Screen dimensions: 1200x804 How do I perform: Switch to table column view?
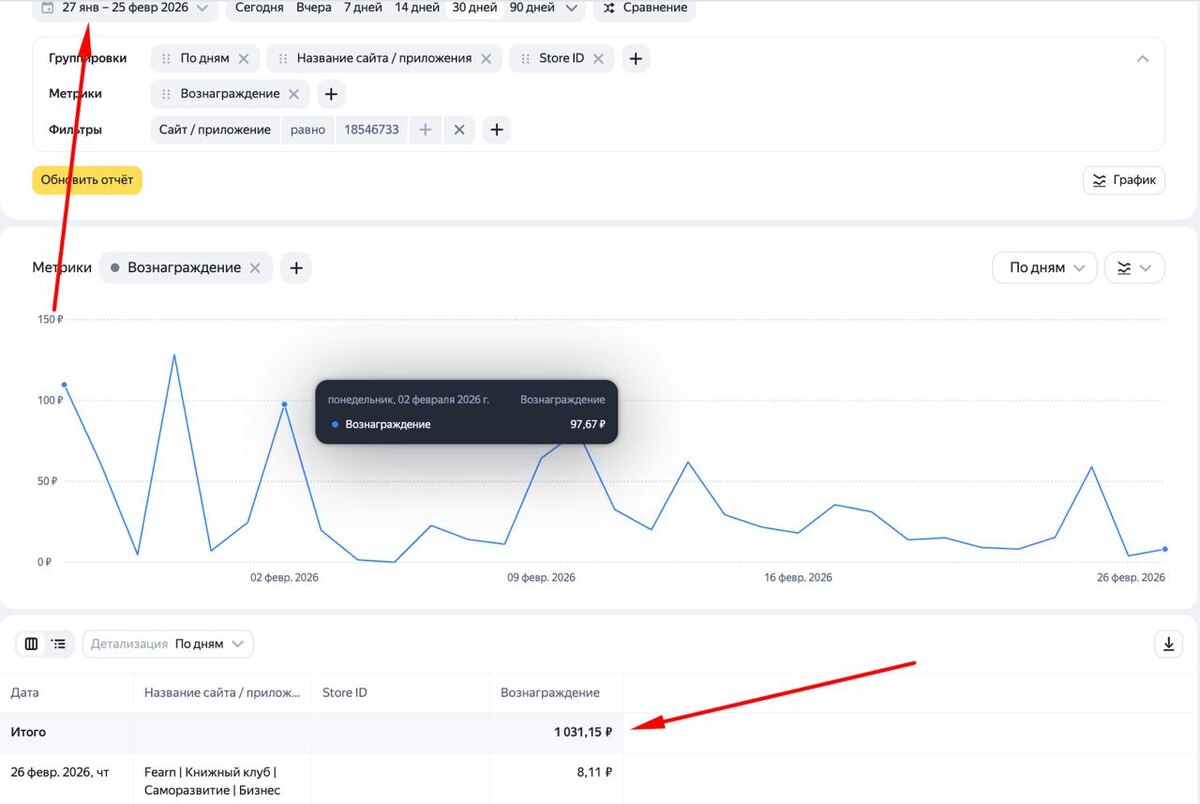tap(31, 644)
